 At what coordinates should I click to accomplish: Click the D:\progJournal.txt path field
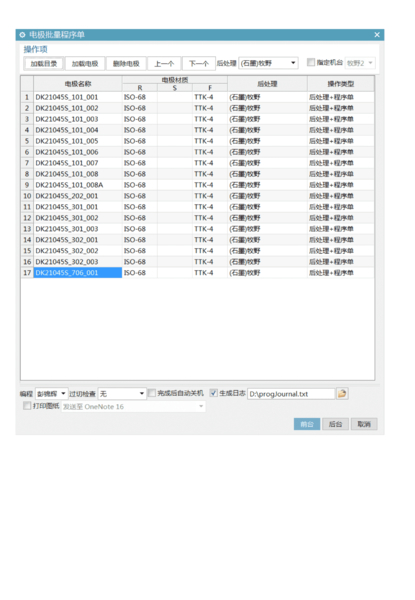[x=291, y=394]
